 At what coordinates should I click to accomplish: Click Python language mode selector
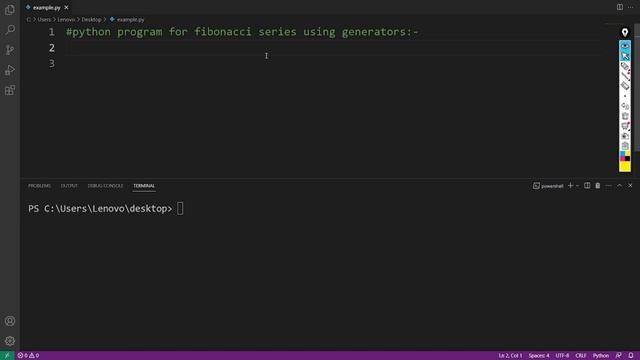[x=601, y=356]
